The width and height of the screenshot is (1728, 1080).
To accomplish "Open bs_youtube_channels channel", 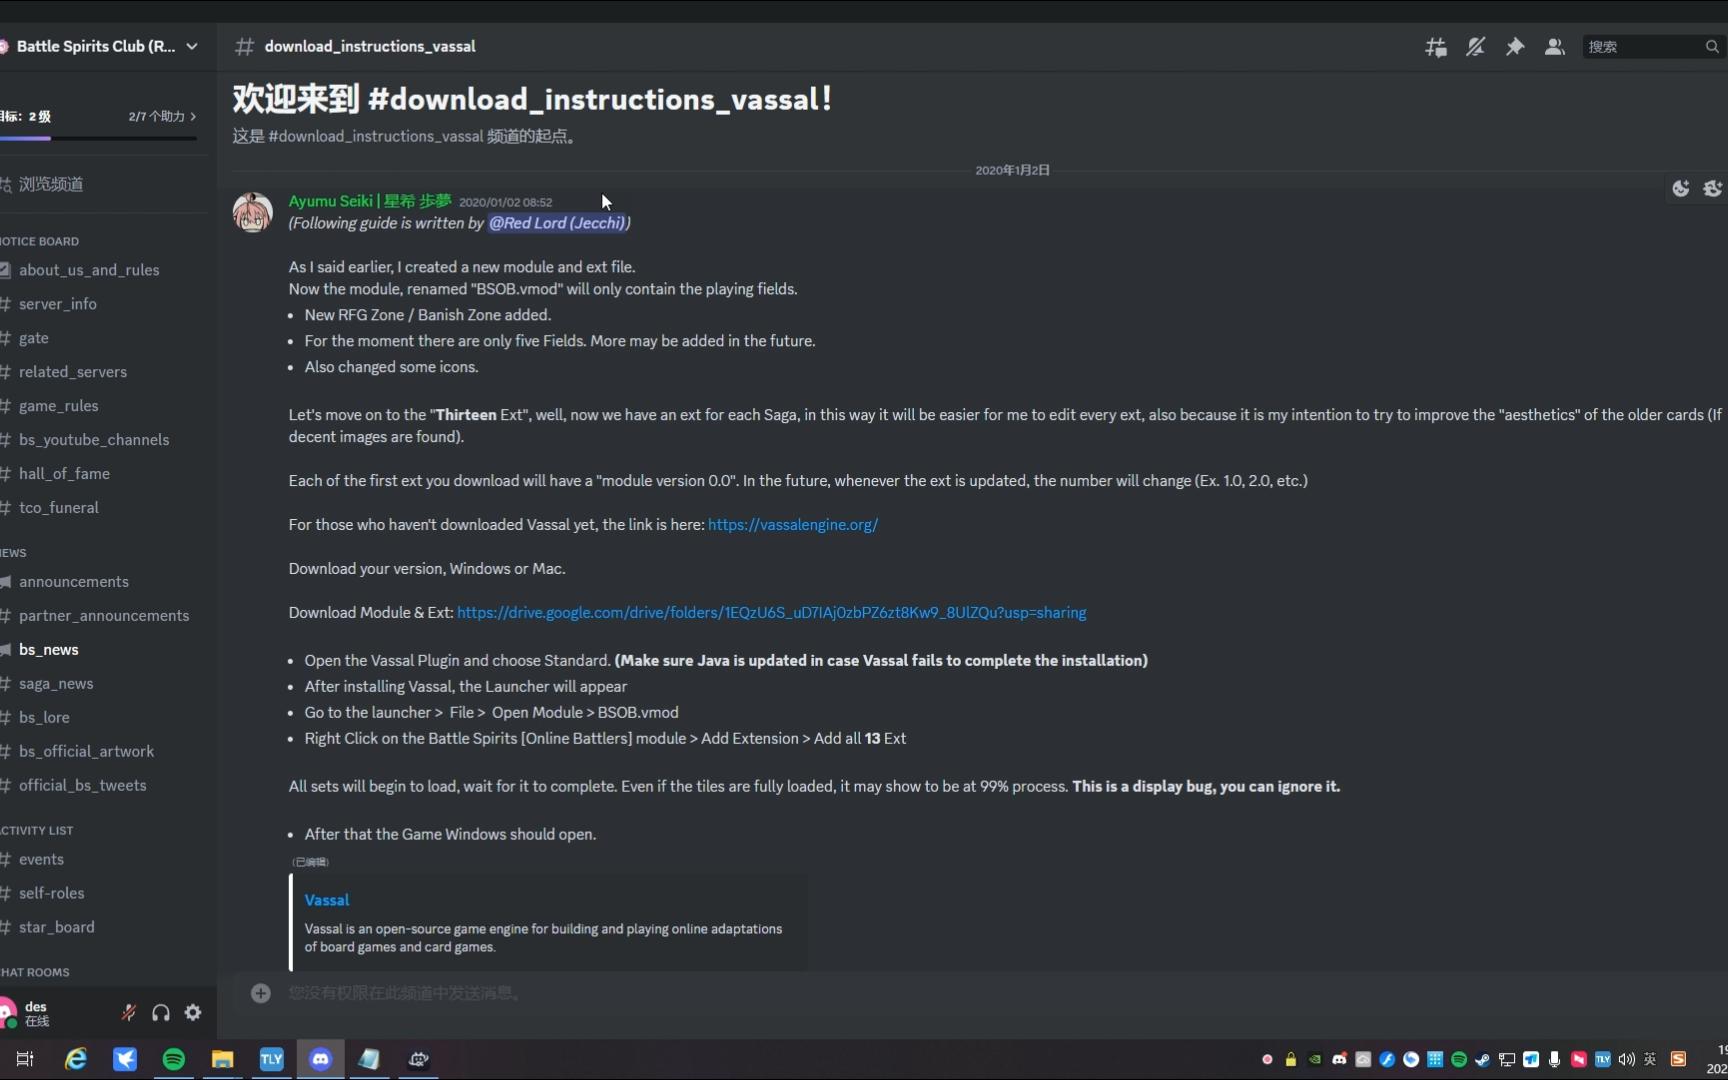I will tap(94, 440).
